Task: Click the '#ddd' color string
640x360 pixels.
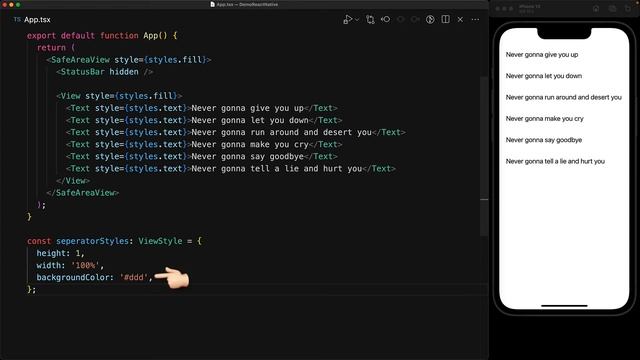Action: tap(133, 278)
